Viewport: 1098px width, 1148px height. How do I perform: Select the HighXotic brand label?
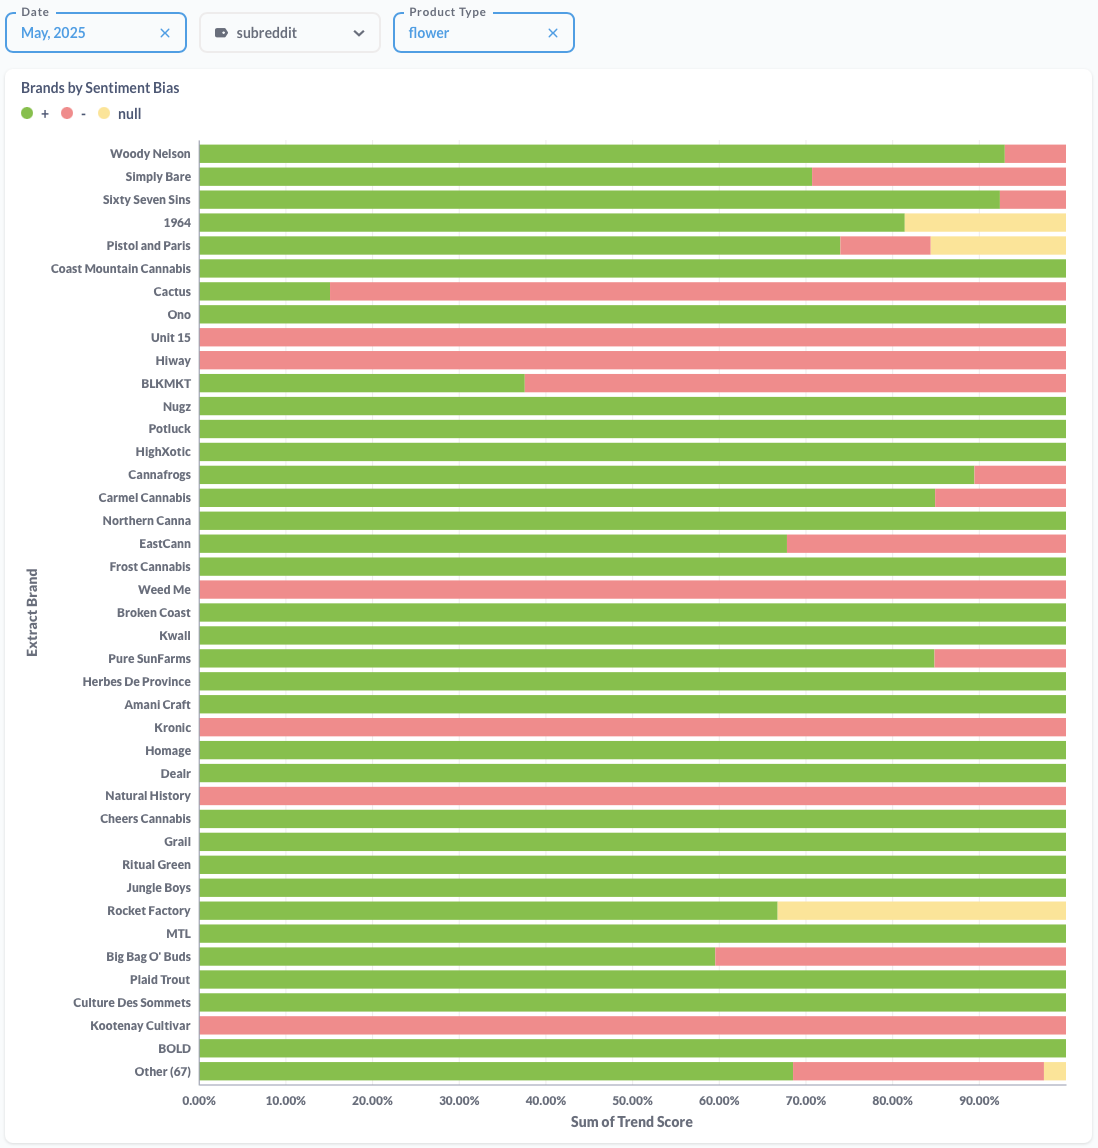pyautogui.click(x=163, y=452)
